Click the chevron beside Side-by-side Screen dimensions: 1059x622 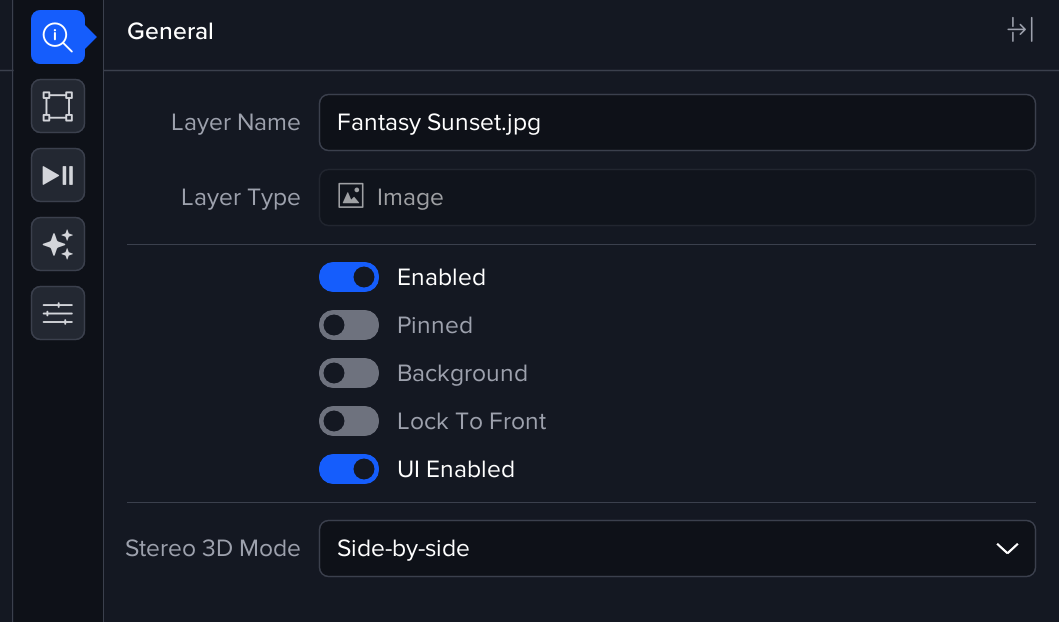pyautogui.click(x=1007, y=548)
